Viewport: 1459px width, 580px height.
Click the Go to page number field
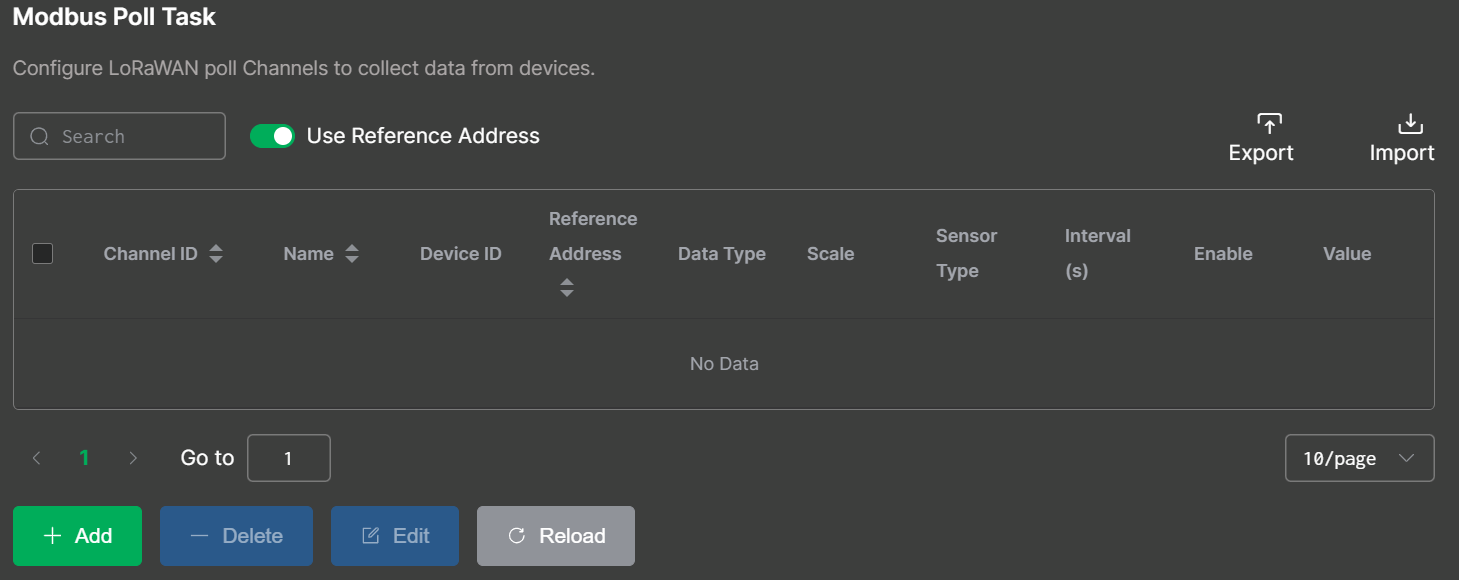point(289,458)
